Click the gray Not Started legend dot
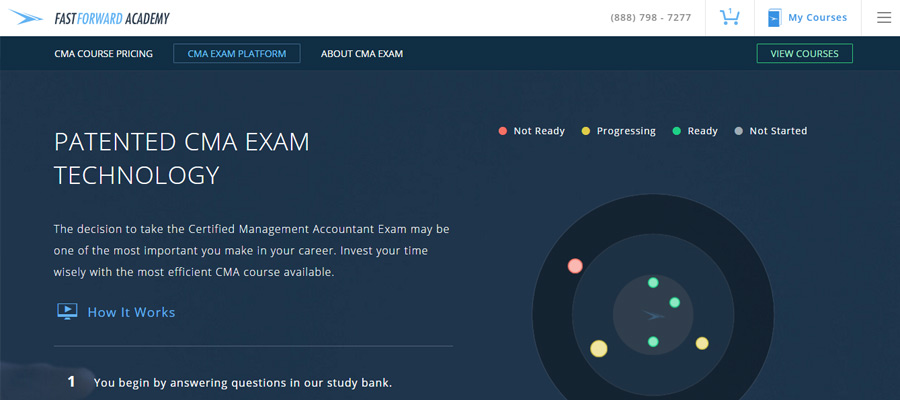The width and height of the screenshot is (900, 400). point(739,131)
